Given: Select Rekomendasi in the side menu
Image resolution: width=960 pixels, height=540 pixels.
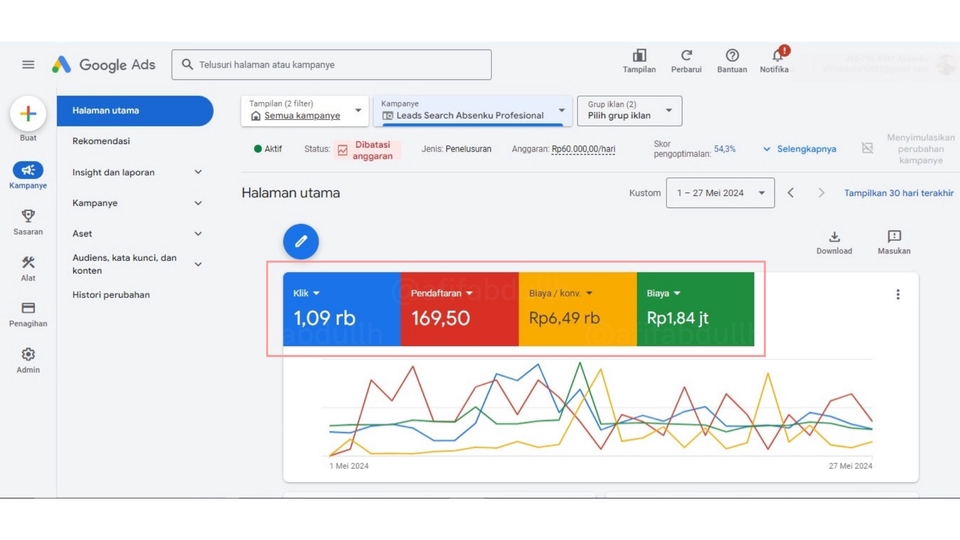Looking at the screenshot, I should [x=101, y=141].
